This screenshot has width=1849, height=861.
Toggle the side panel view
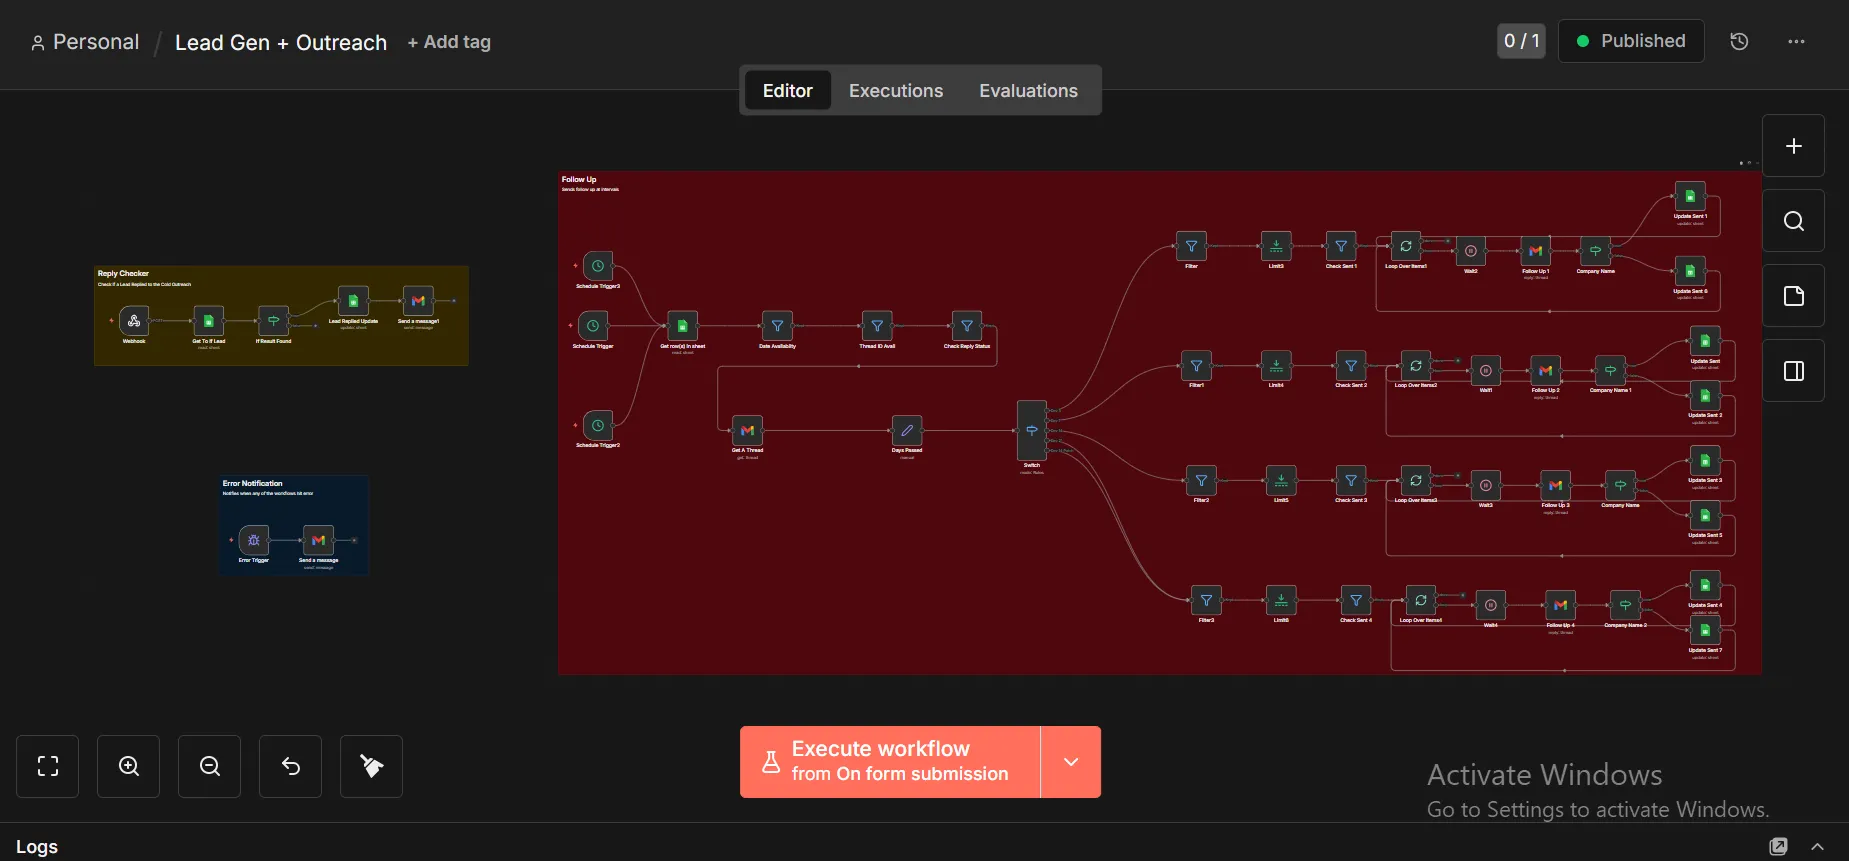coord(1794,371)
